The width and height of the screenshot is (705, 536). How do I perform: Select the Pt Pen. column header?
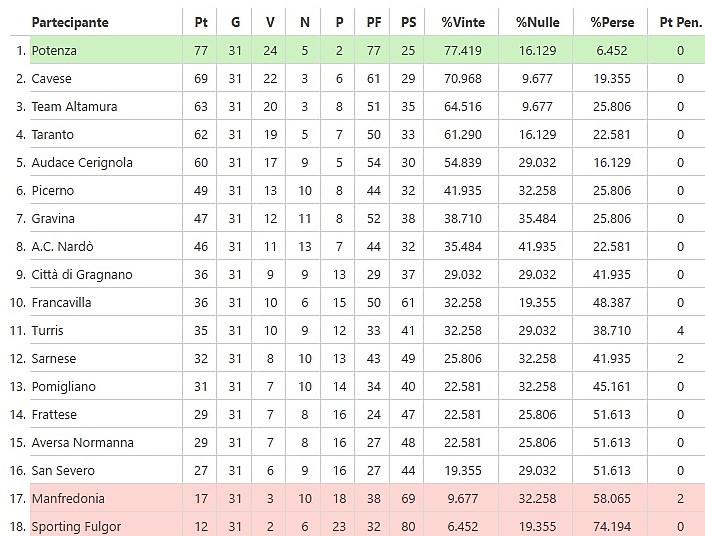681,22
